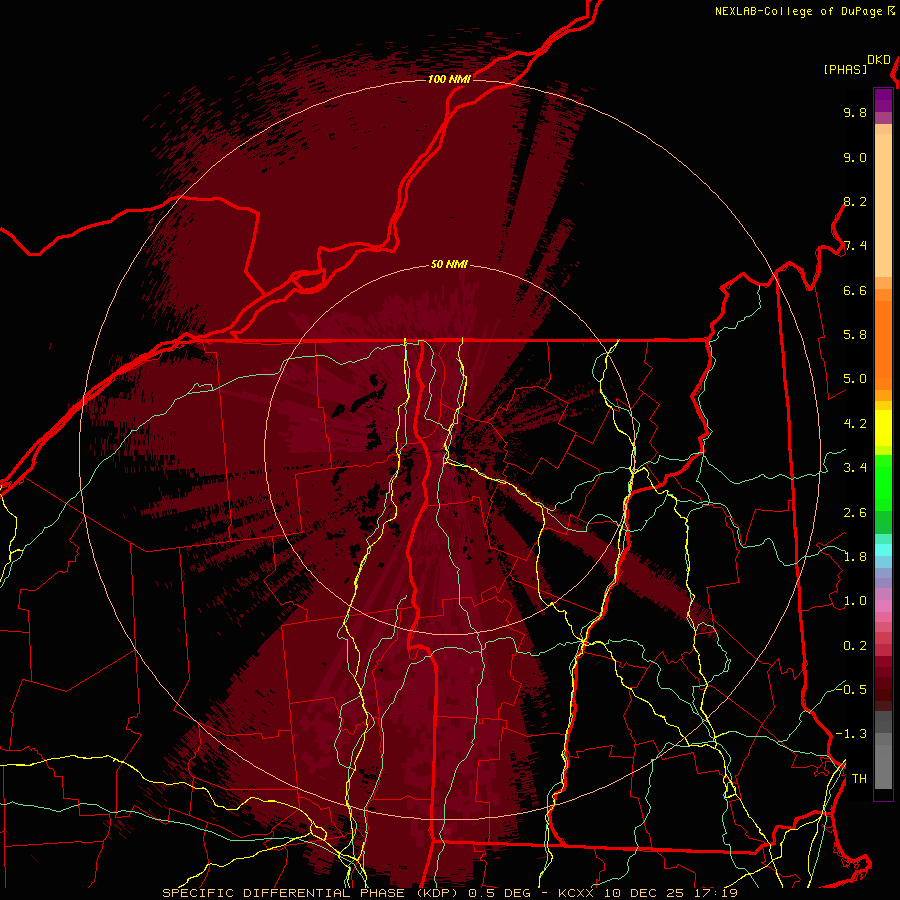Screen dimensions: 900x900
Task: Click the 4.2 legend value
Action: tap(855, 424)
